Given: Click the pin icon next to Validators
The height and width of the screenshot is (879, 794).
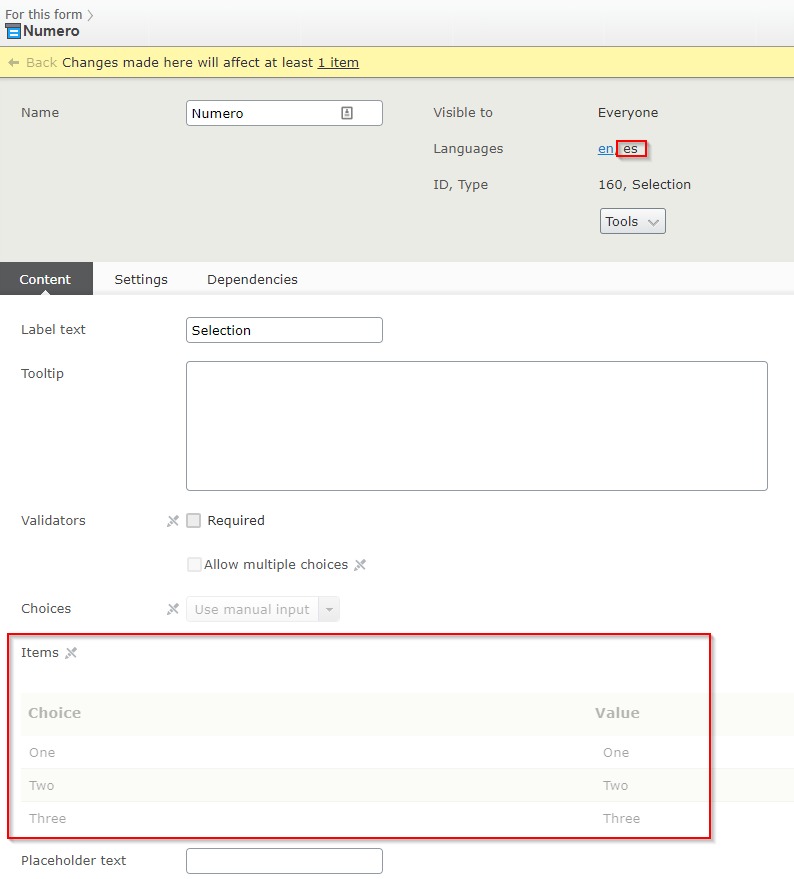Looking at the screenshot, I should pos(173,521).
